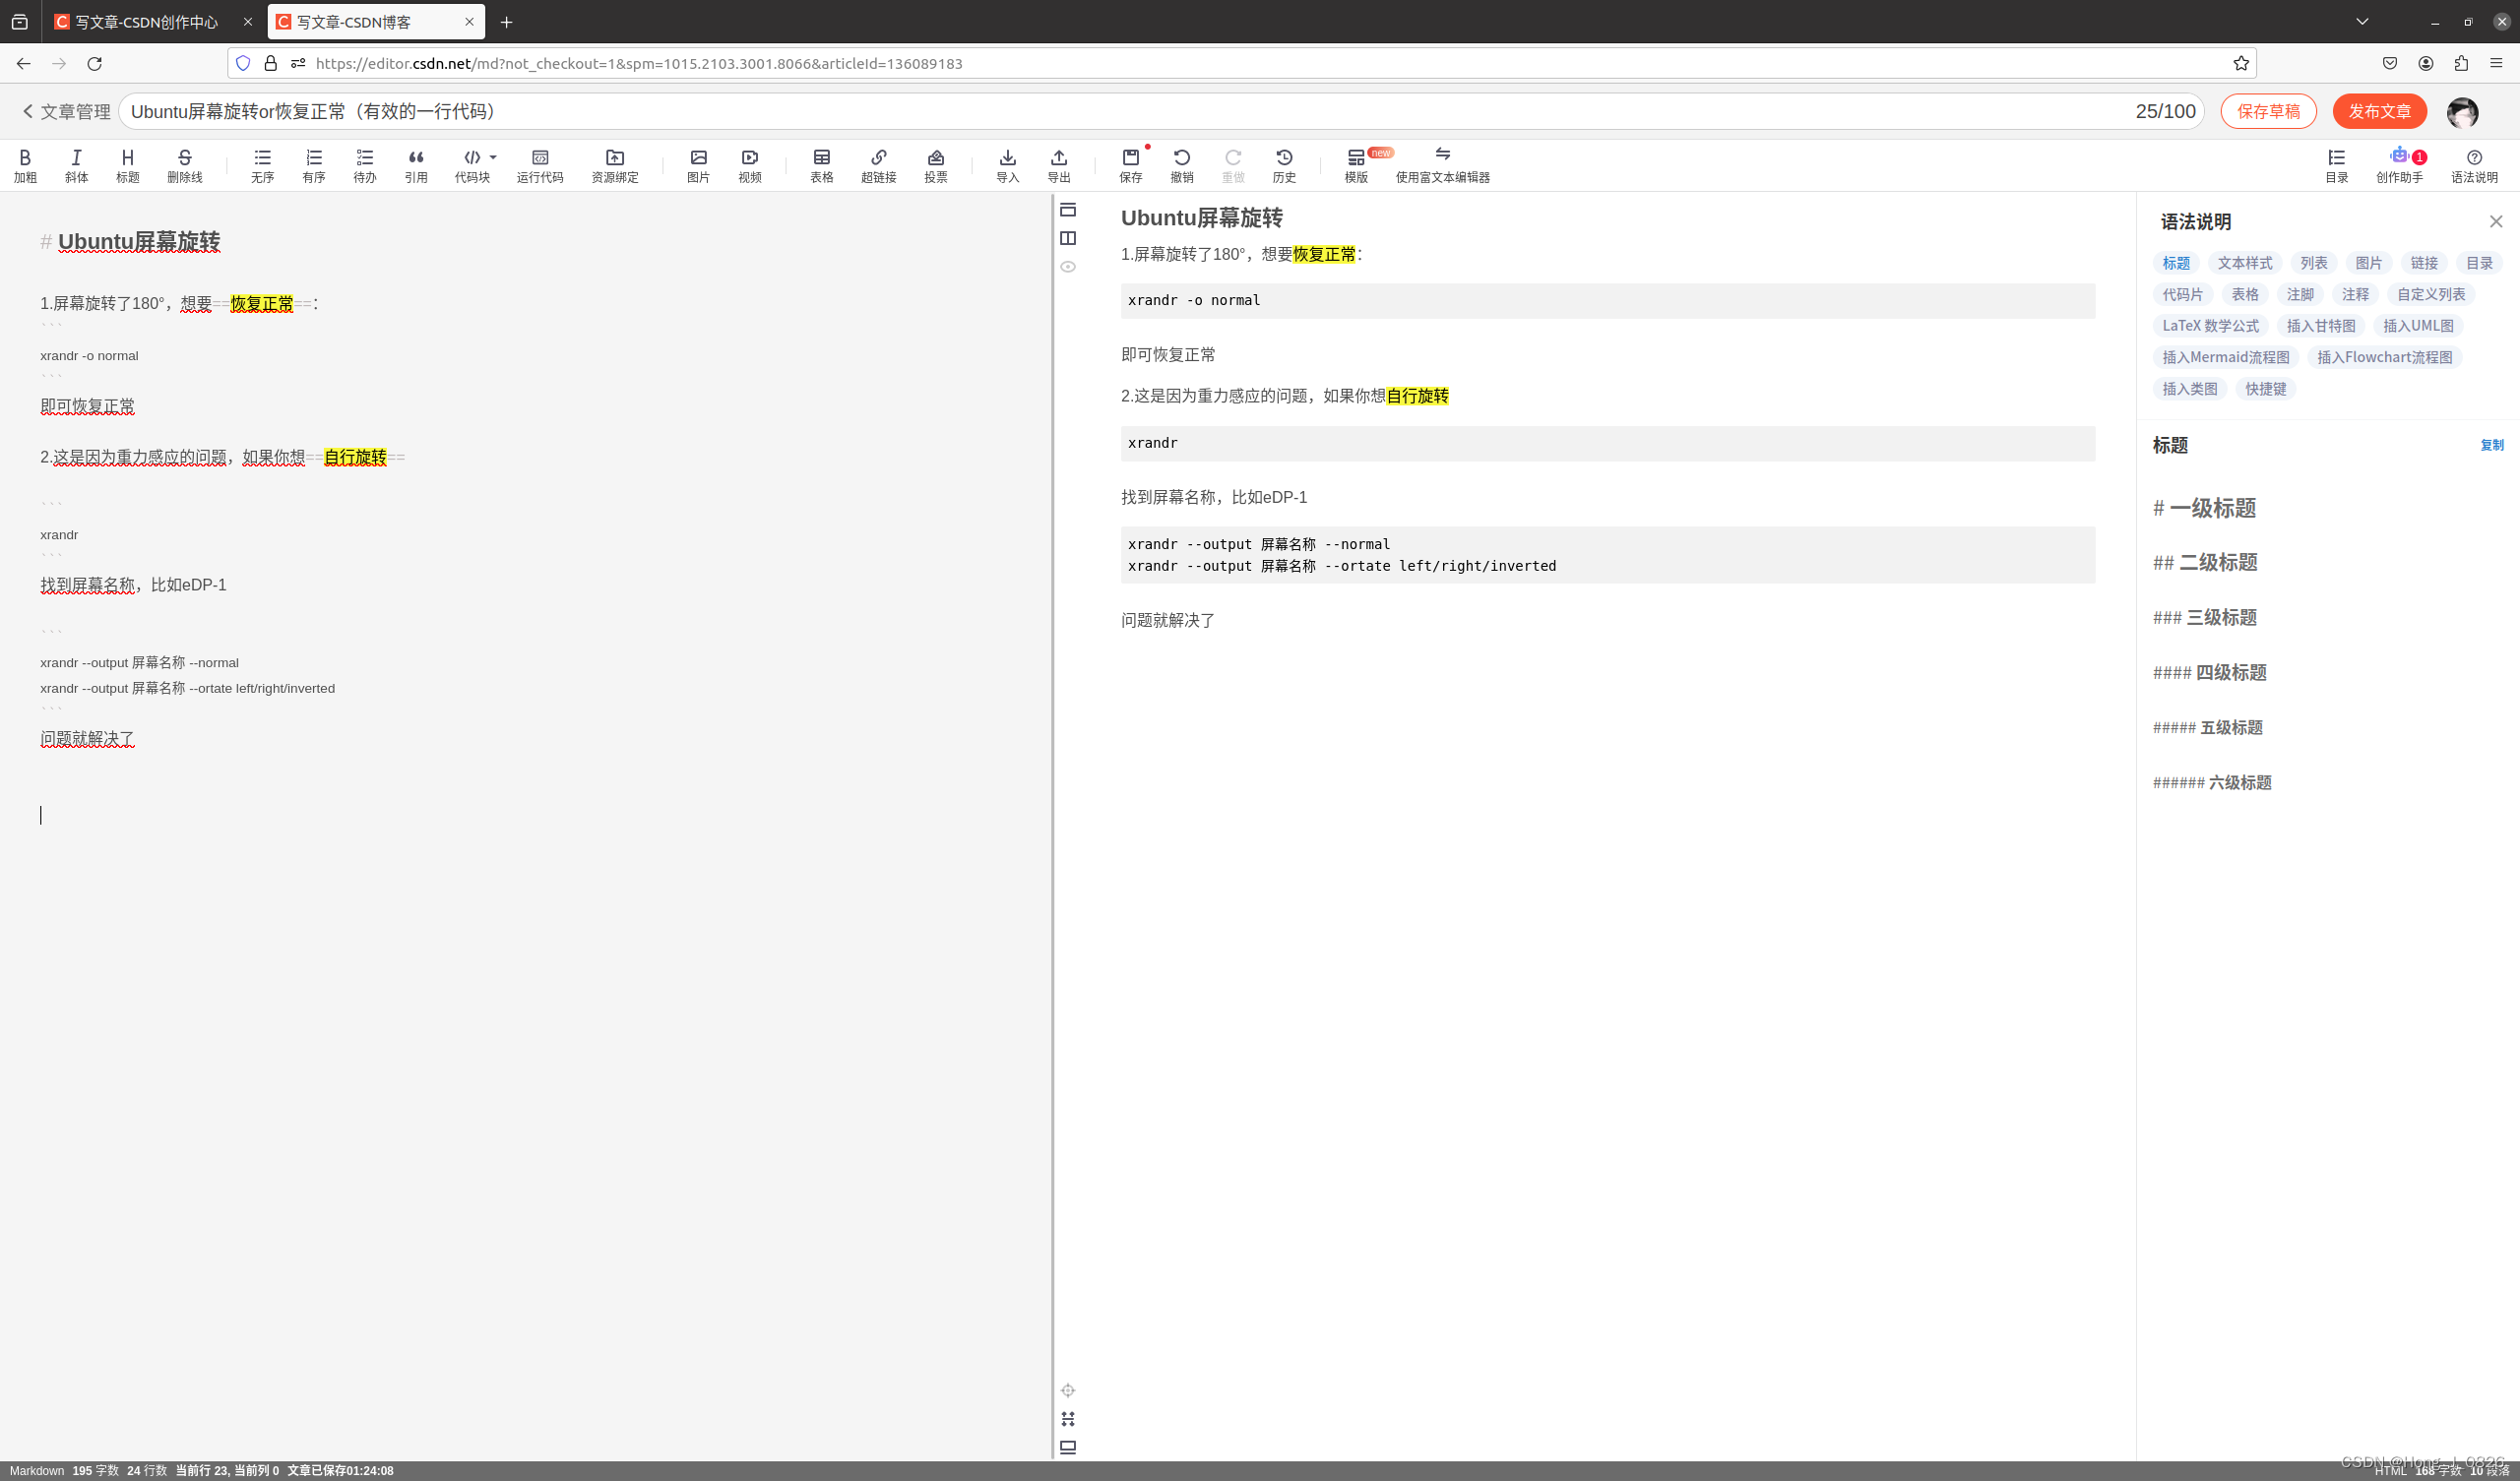Toggle the preview eye icon in divider
This screenshot has height=1481, width=2520.
[x=1068, y=267]
